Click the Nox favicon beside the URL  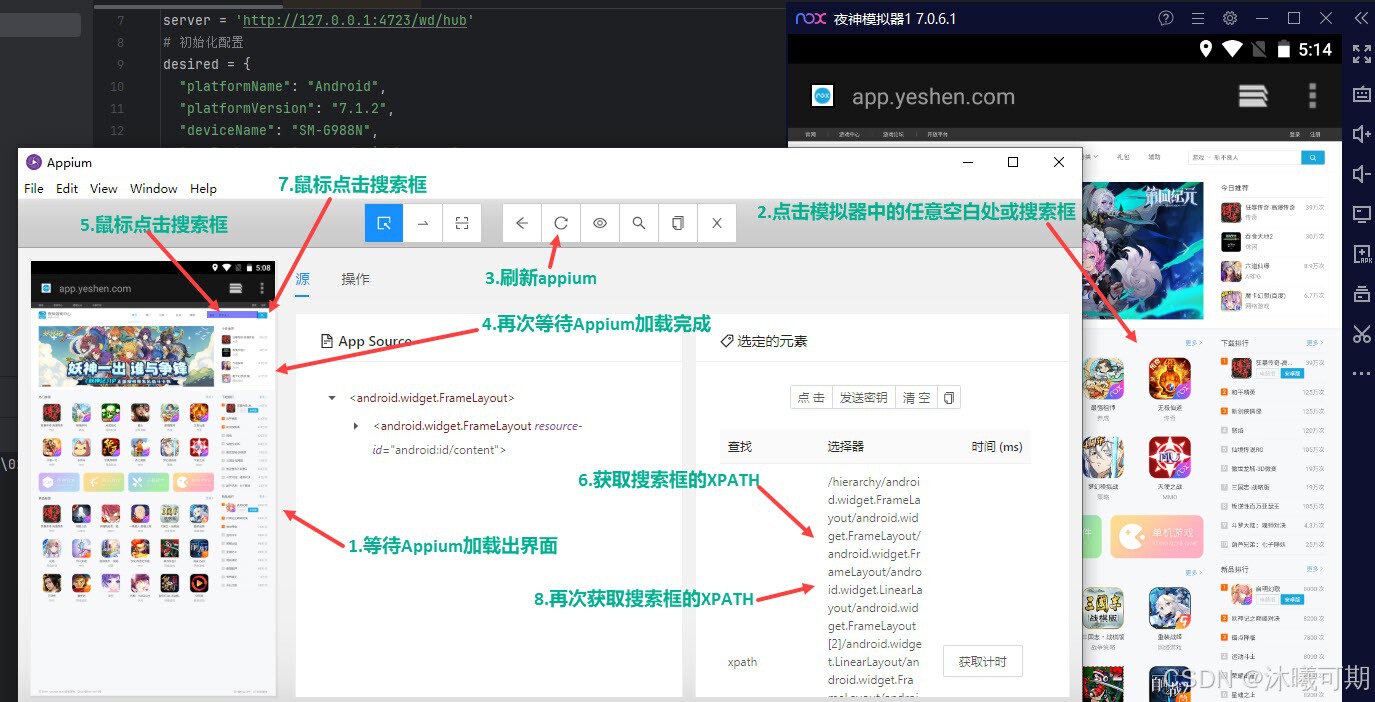(x=821, y=96)
